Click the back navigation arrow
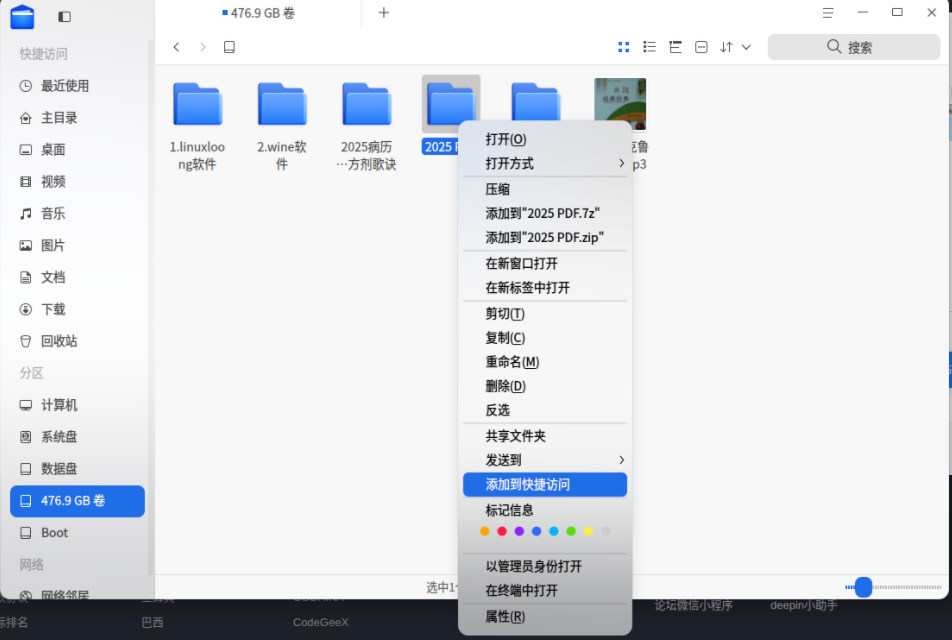952x640 pixels. click(x=176, y=46)
